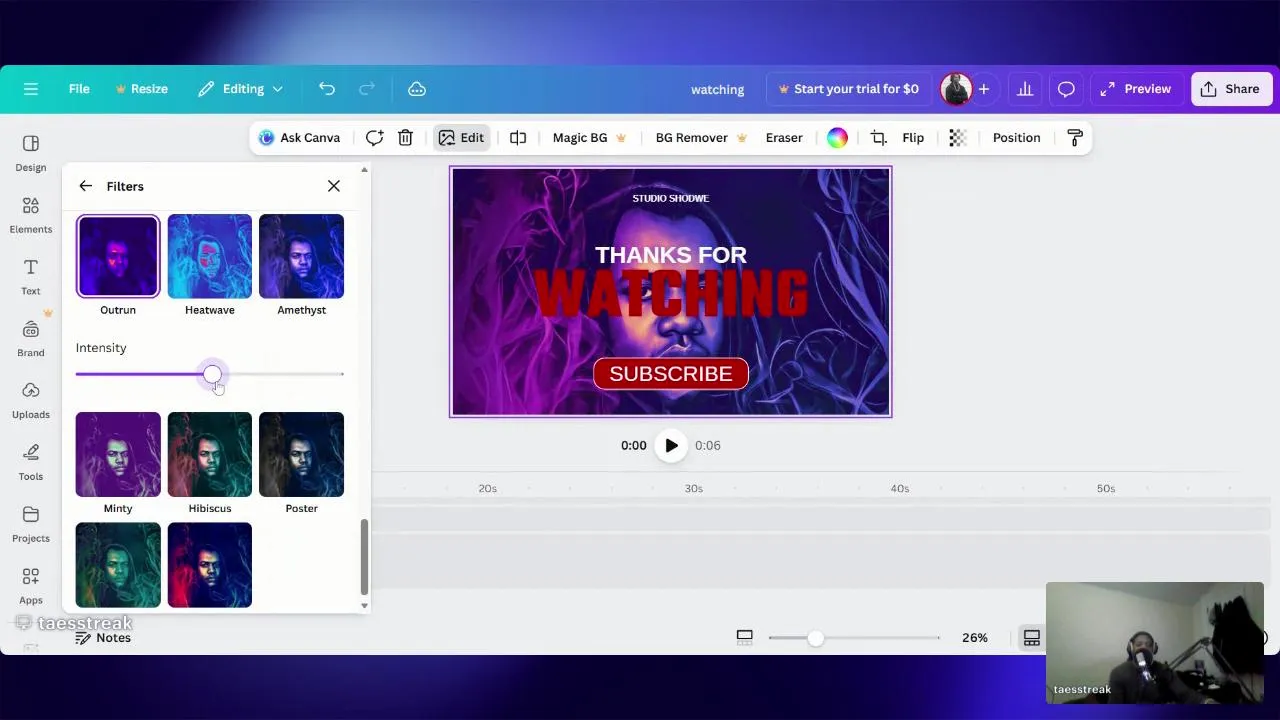Open the File menu

tap(79, 89)
